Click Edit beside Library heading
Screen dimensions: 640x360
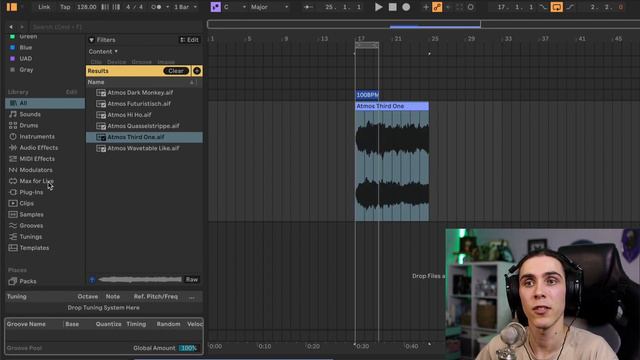coord(71,92)
